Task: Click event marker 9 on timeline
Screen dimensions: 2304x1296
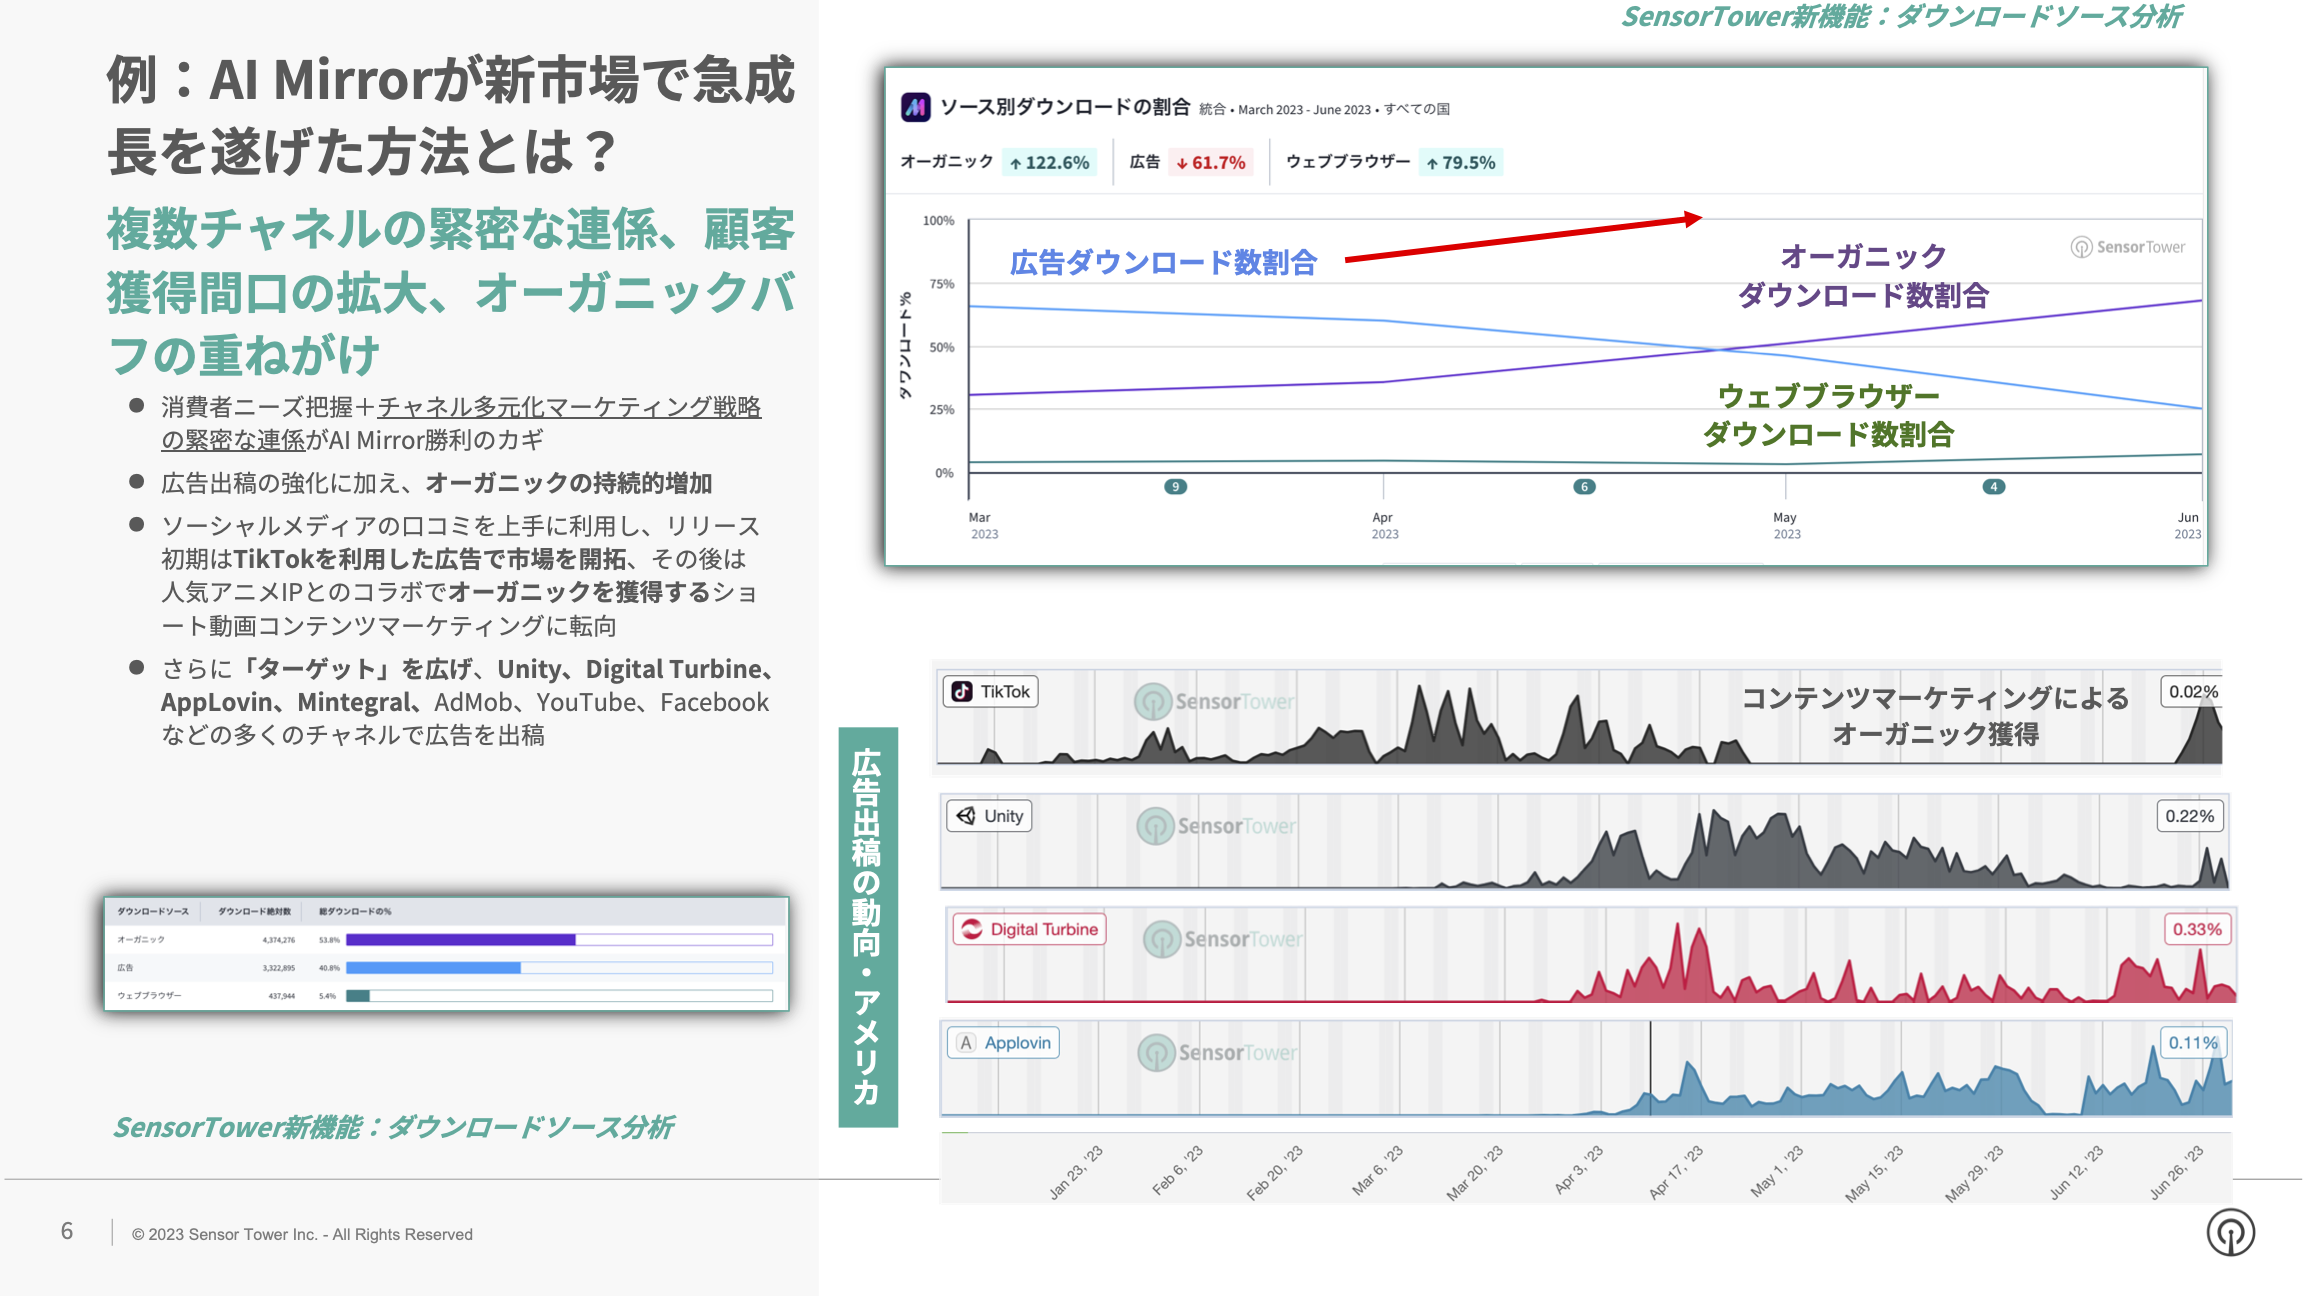Action: (1175, 487)
